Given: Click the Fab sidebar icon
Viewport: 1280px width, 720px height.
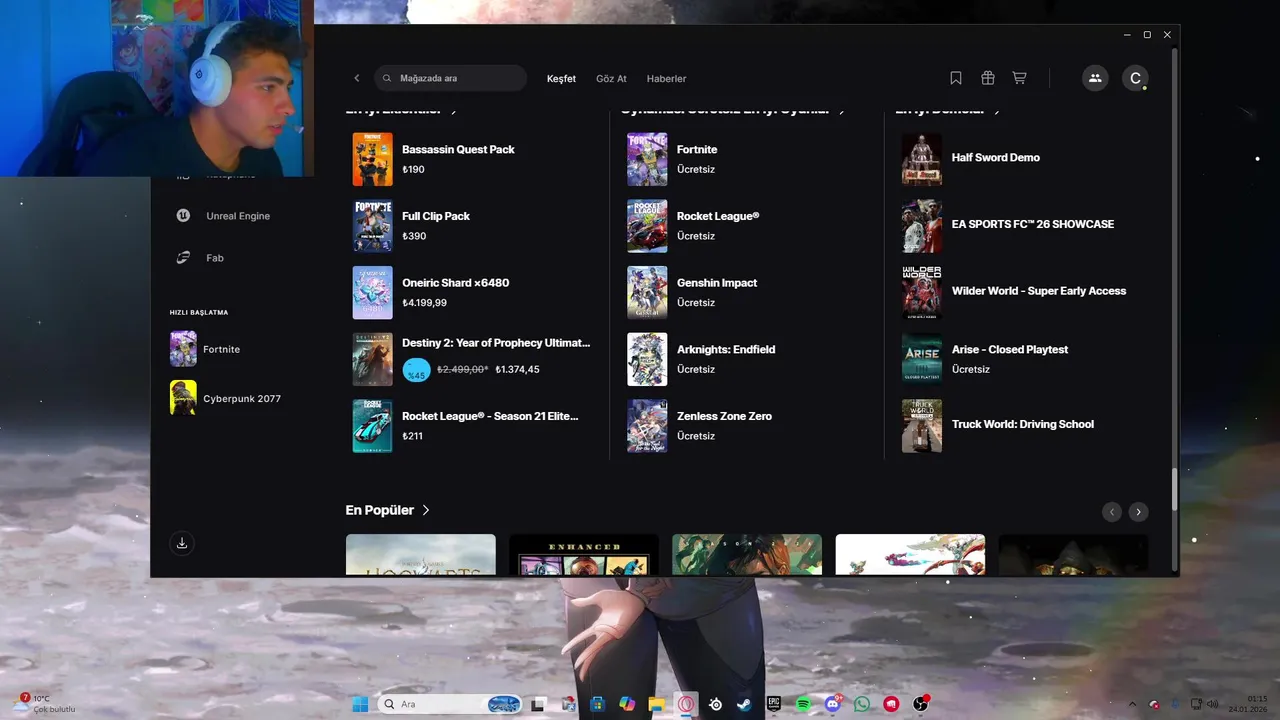Looking at the screenshot, I should pyautogui.click(x=184, y=257).
